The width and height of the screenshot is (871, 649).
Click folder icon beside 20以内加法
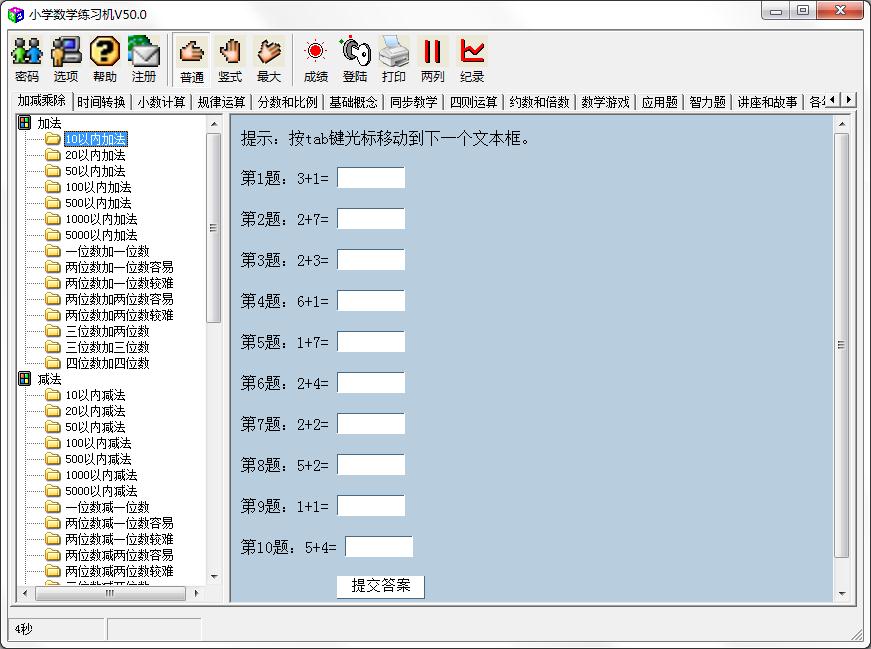(53, 154)
